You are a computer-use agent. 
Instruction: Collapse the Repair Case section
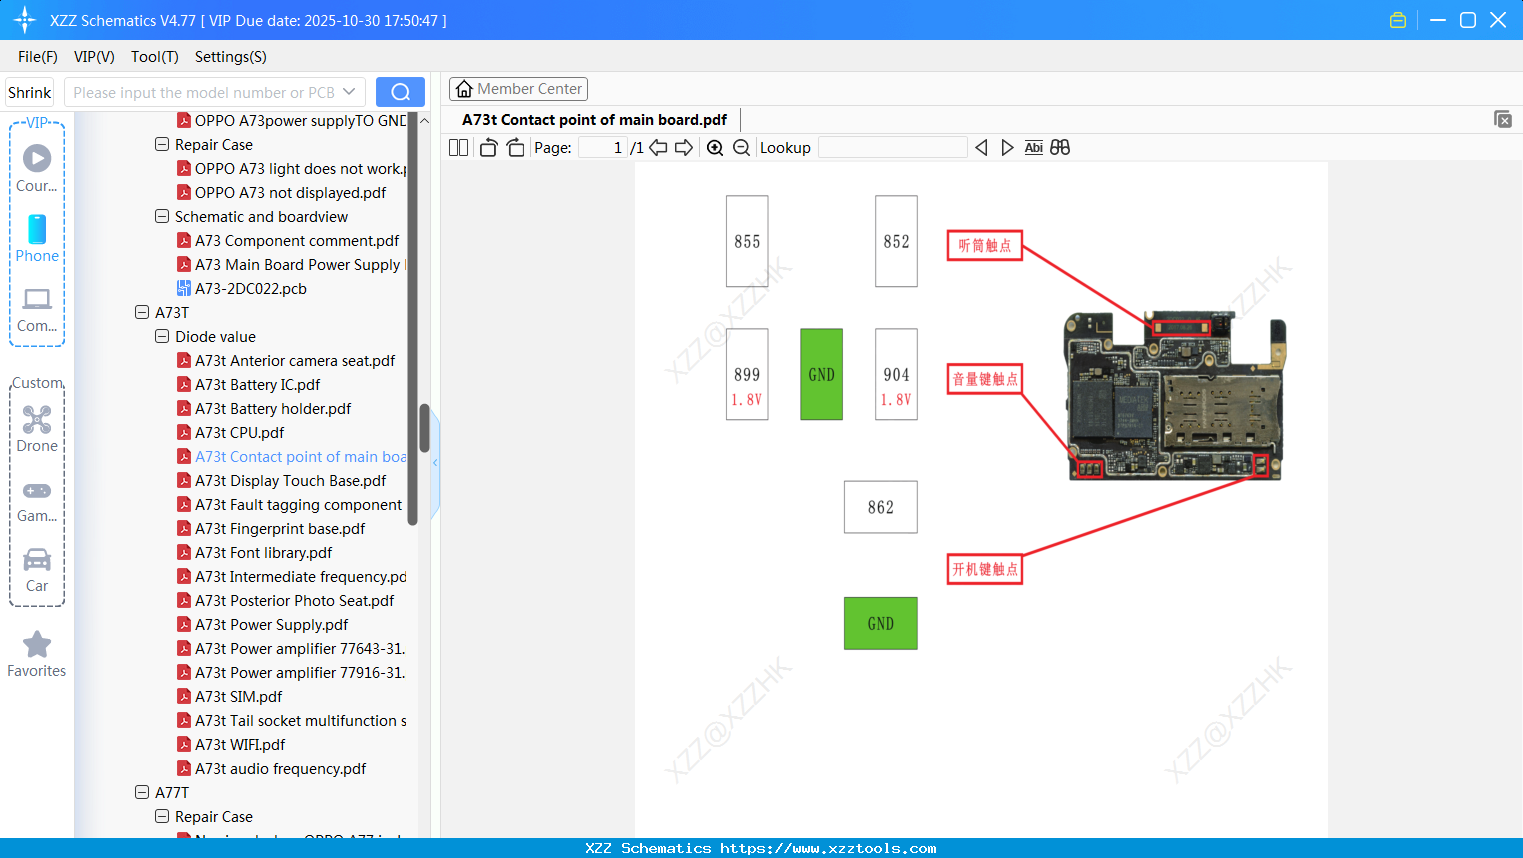coord(161,144)
